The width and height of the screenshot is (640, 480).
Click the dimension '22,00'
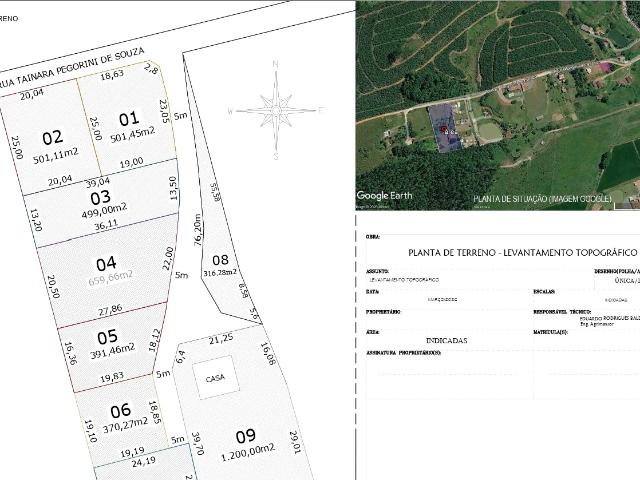(x=168, y=258)
